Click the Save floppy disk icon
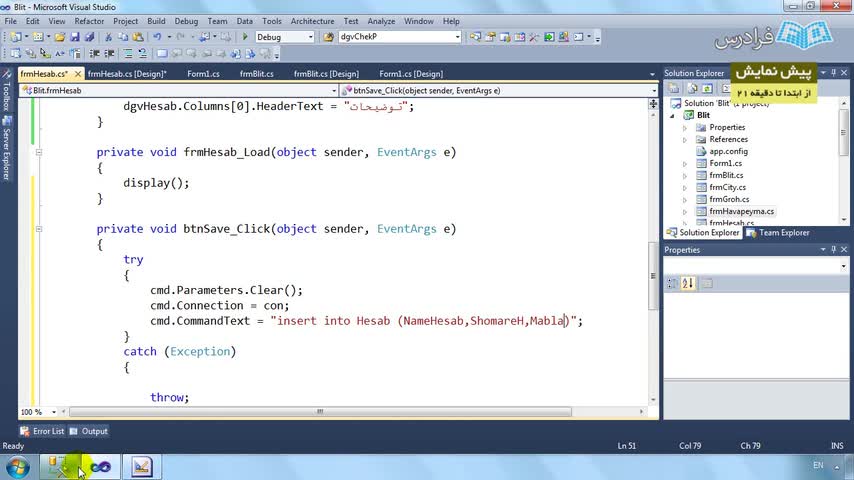The image size is (854, 480). pyautogui.click(x=75, y=37)
